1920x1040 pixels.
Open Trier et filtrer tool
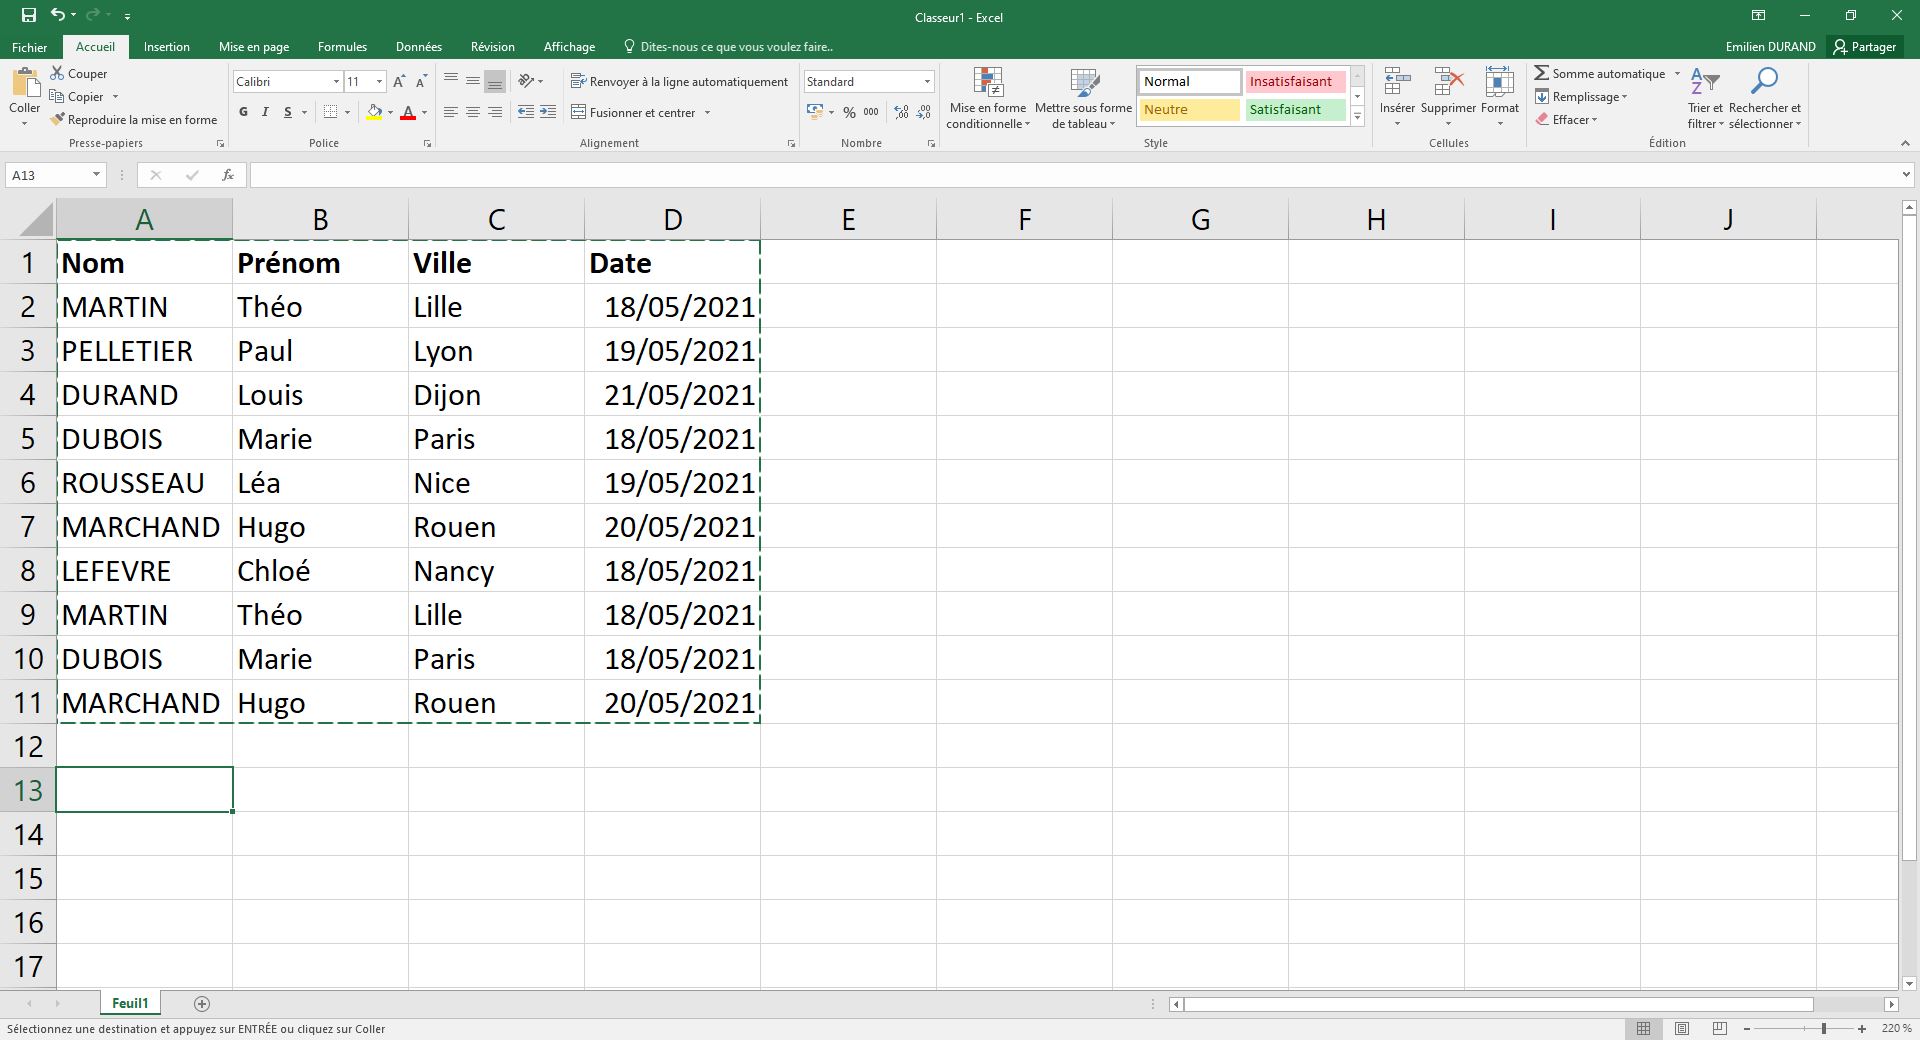click(1704, 99)
